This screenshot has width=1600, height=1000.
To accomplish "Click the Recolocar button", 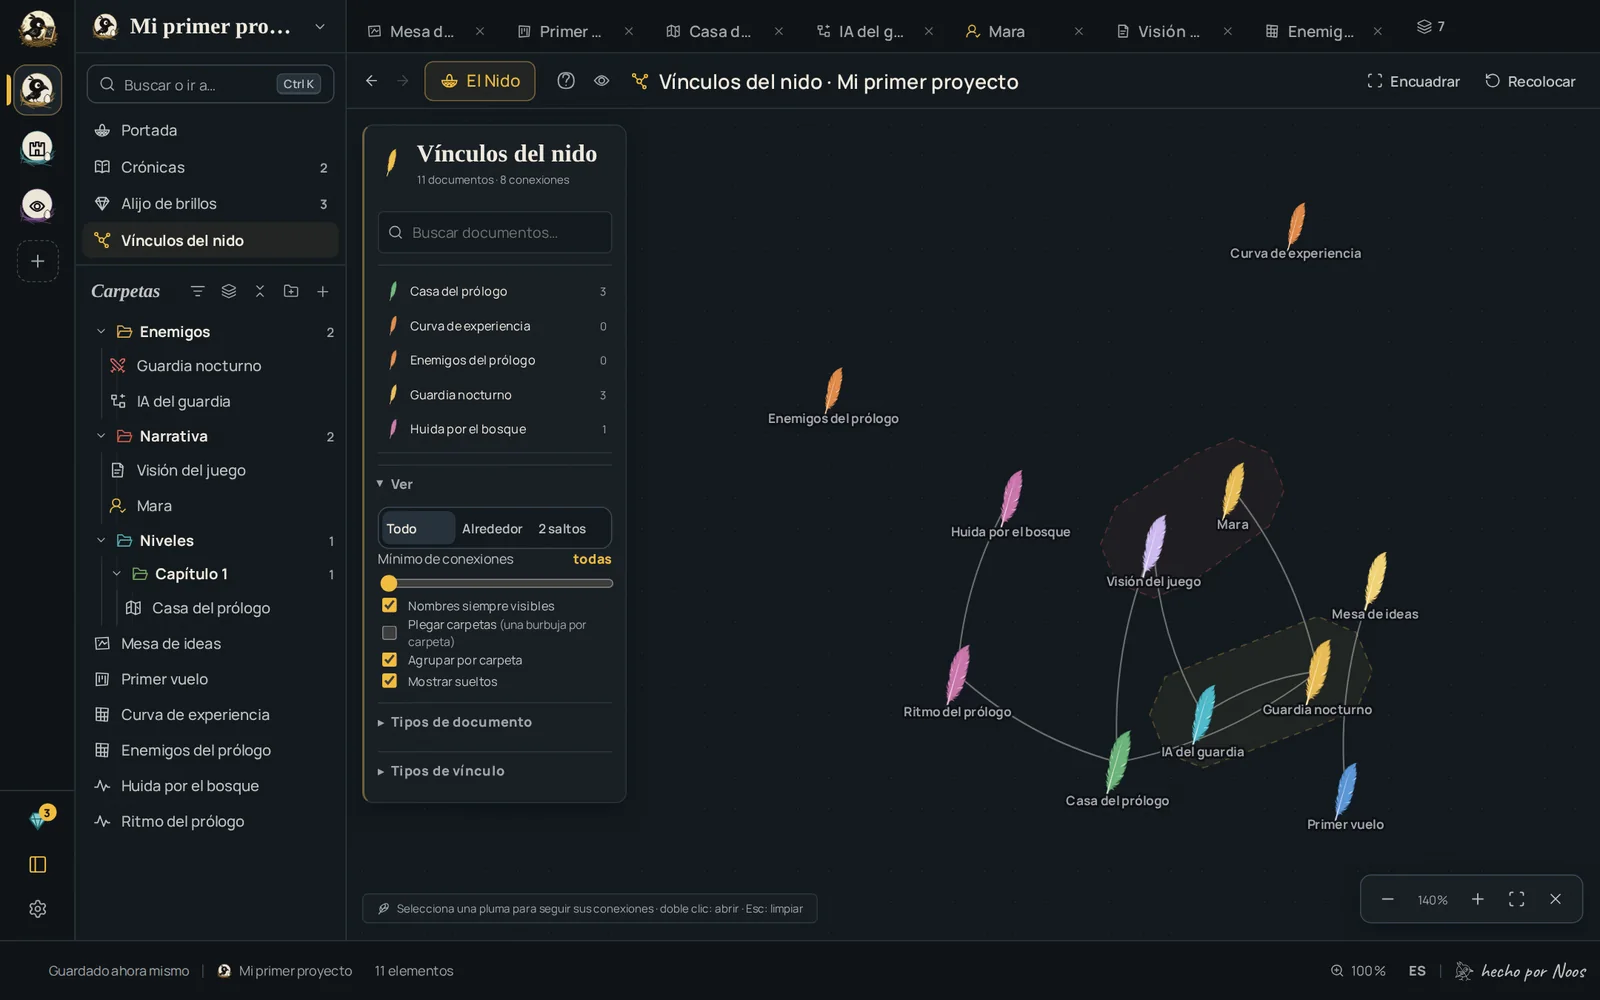I will pyautogui.click(x=1530, y=81).
